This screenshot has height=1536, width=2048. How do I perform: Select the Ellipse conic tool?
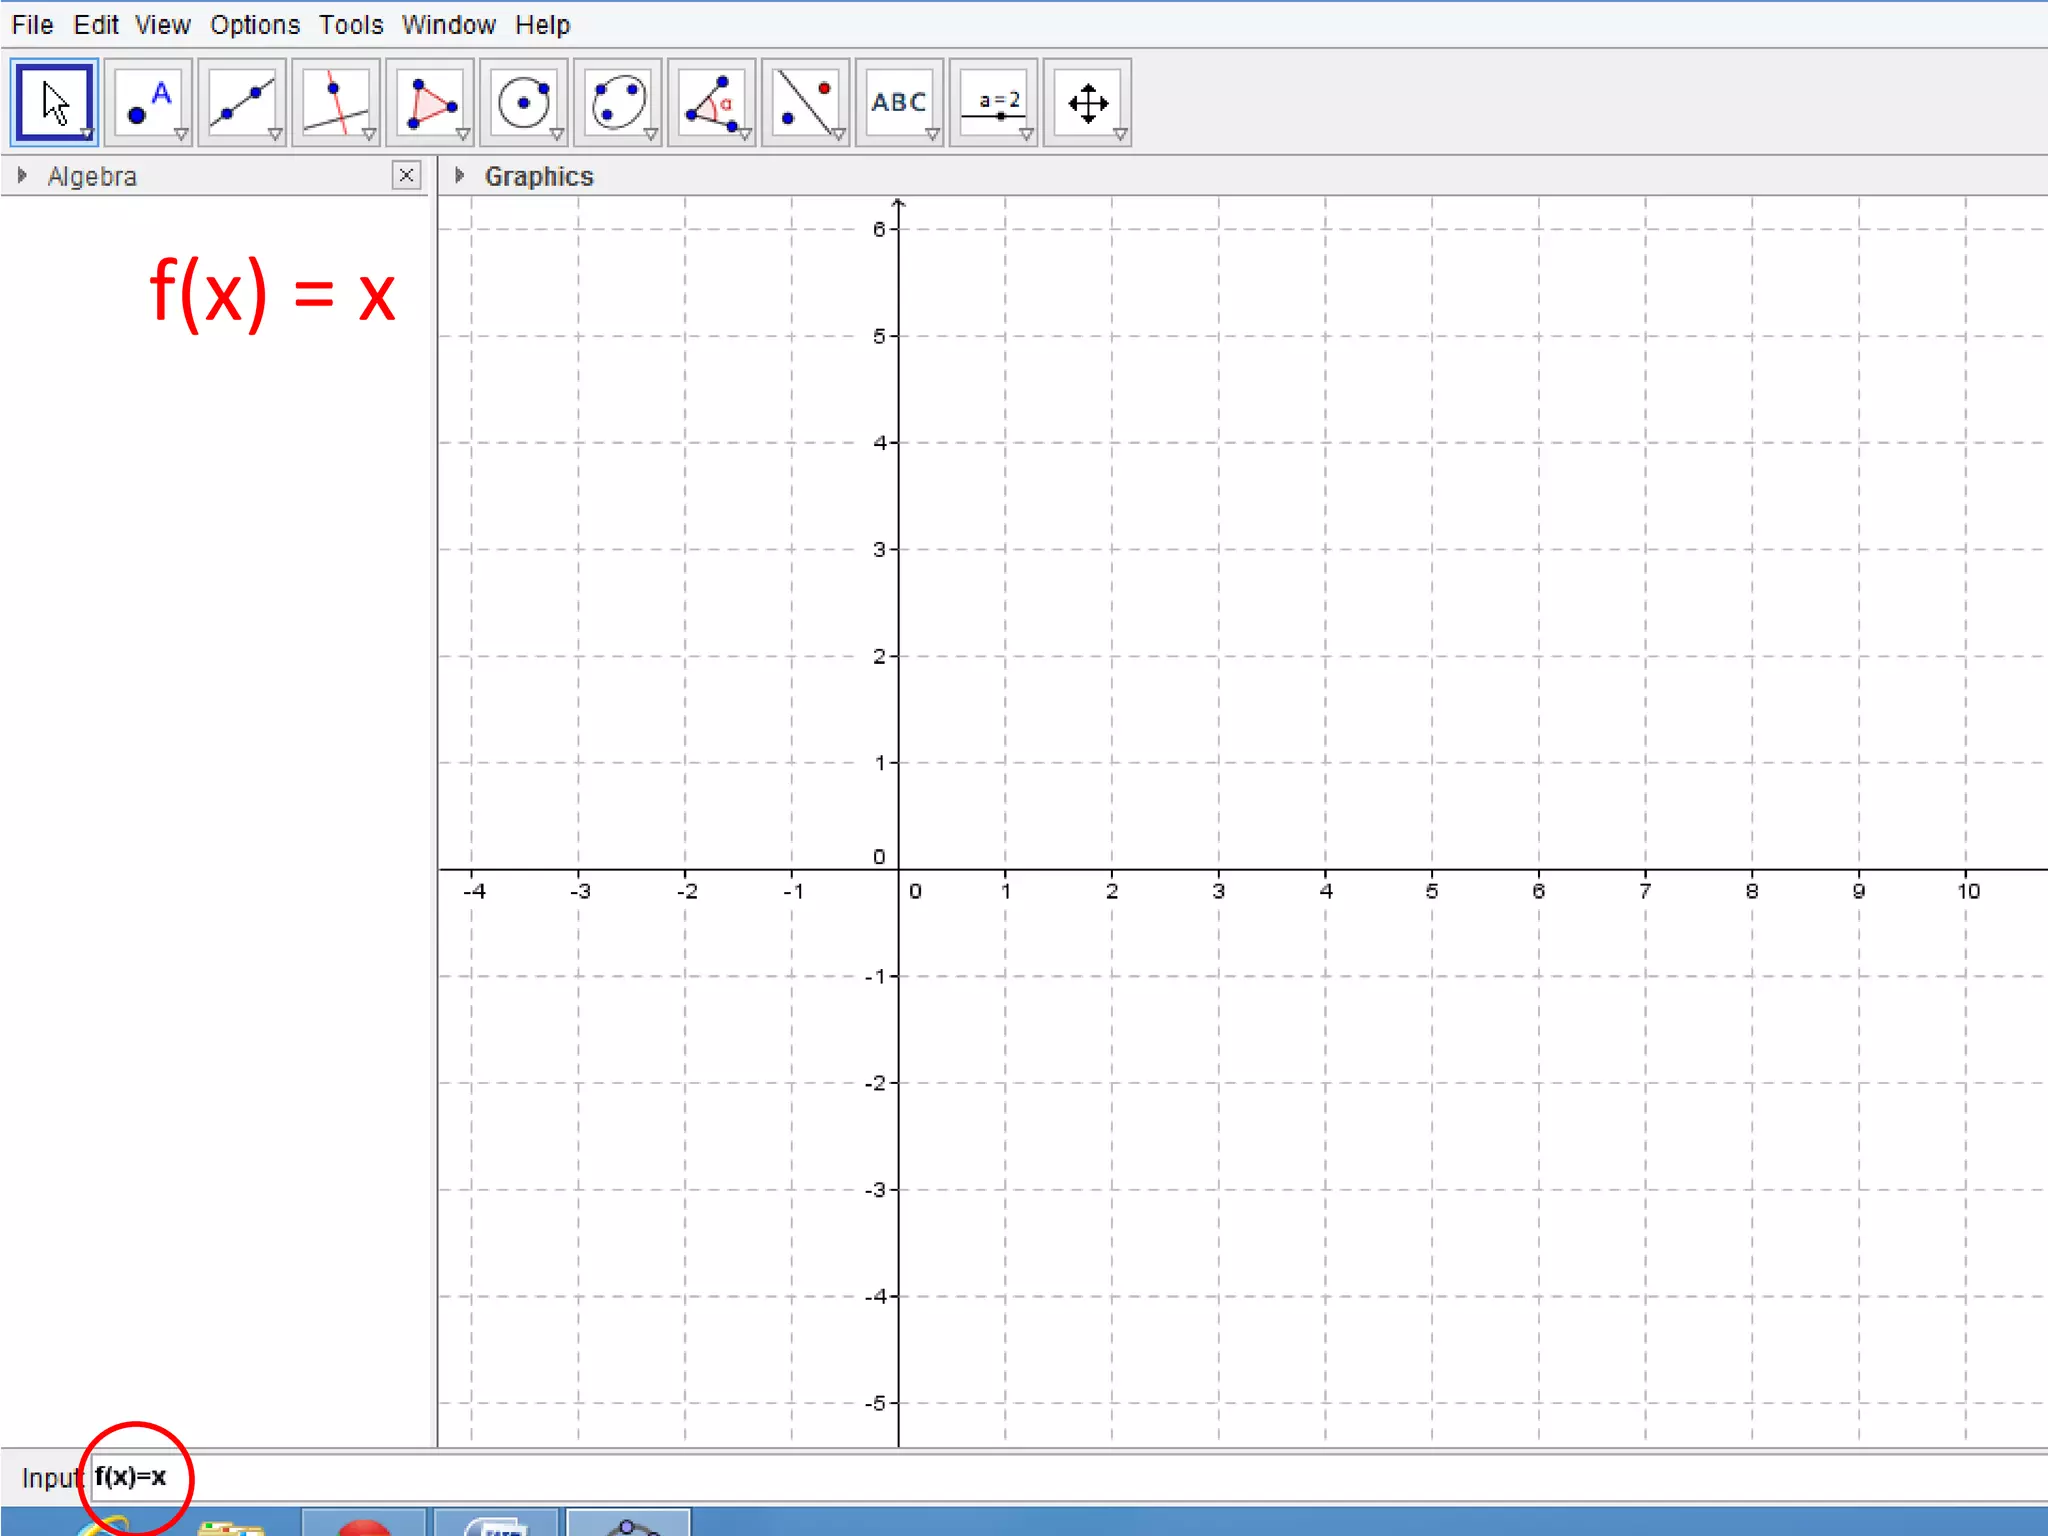[x=618, y=102]
